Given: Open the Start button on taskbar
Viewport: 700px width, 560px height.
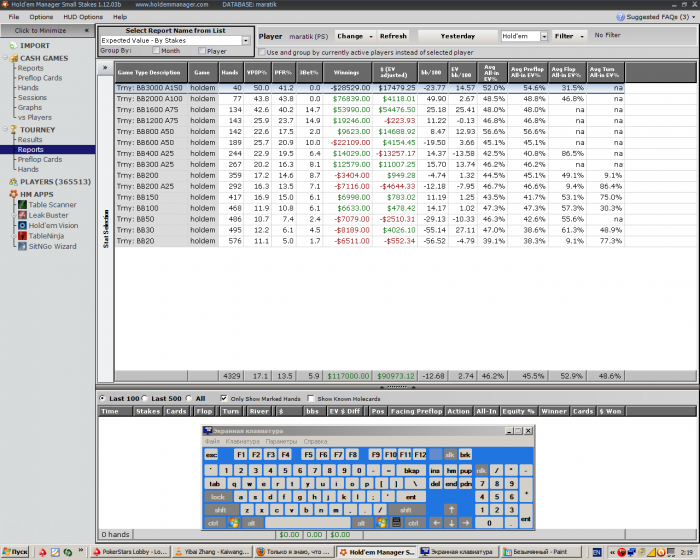Looking at the screenshot, I should click(15, 552).
